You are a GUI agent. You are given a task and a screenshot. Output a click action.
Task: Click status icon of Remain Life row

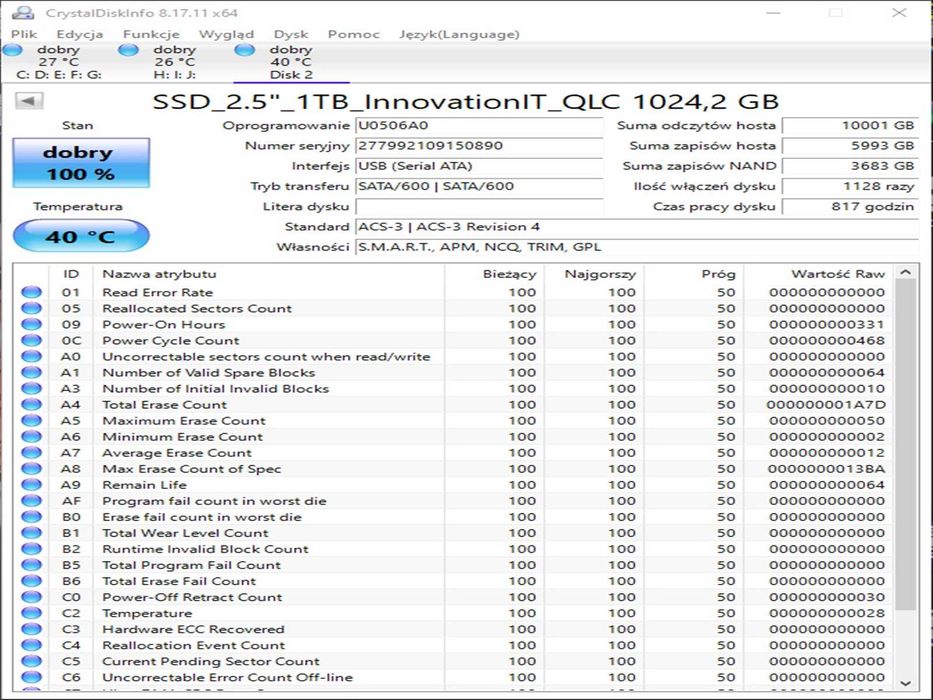click(32, 485)
